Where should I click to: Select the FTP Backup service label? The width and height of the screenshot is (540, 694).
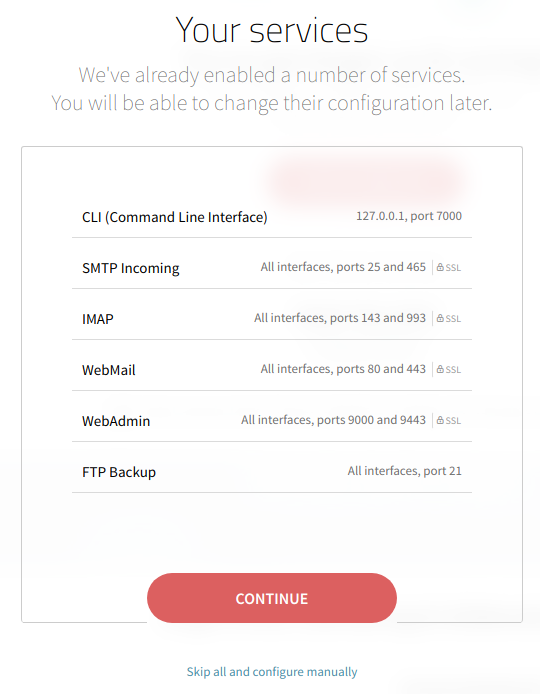point(119,472)
